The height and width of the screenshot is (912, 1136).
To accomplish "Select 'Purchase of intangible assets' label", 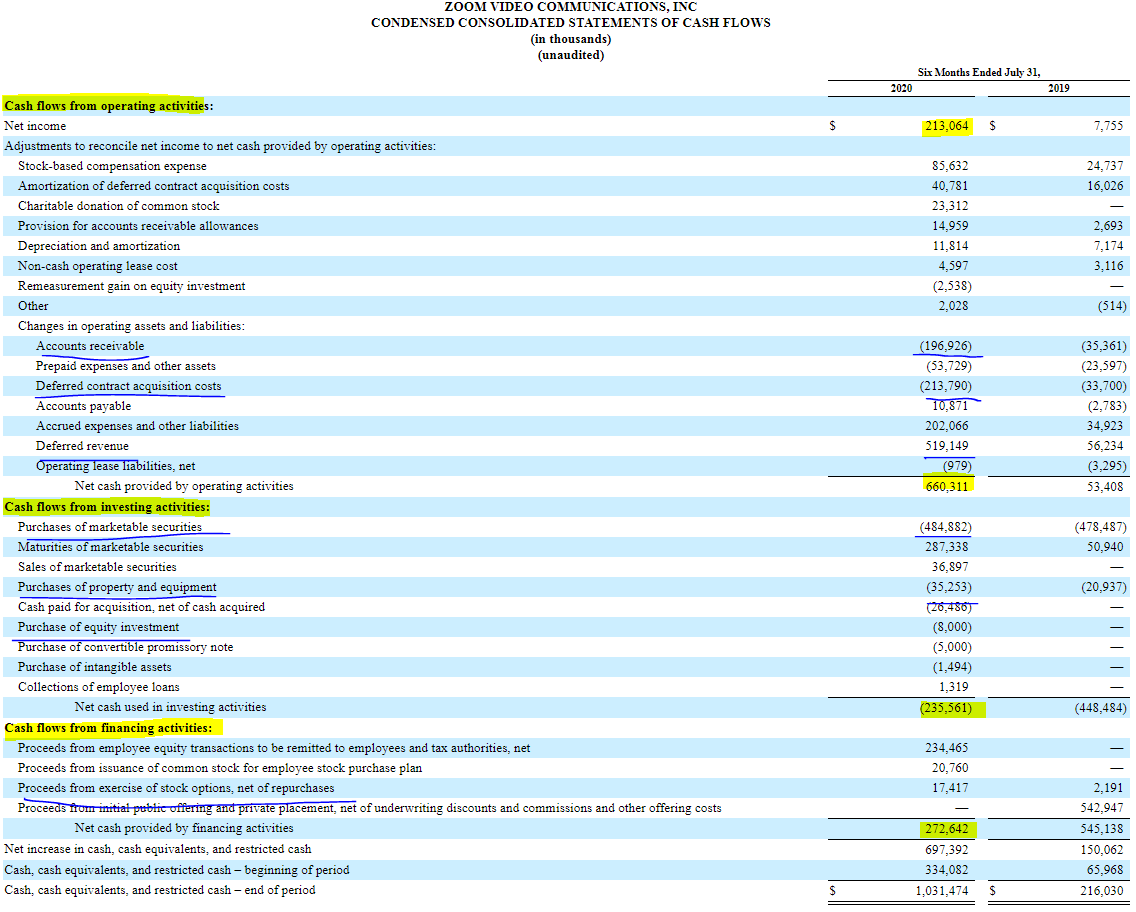I will click(95, 667).
